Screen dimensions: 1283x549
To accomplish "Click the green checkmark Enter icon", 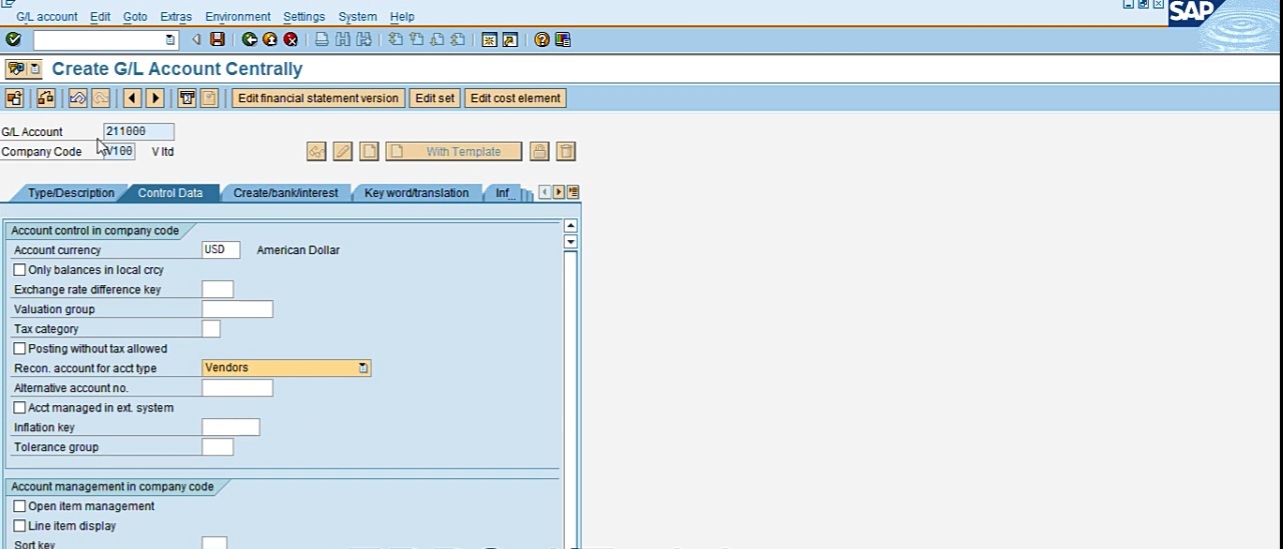I will (x=13, y=40).
